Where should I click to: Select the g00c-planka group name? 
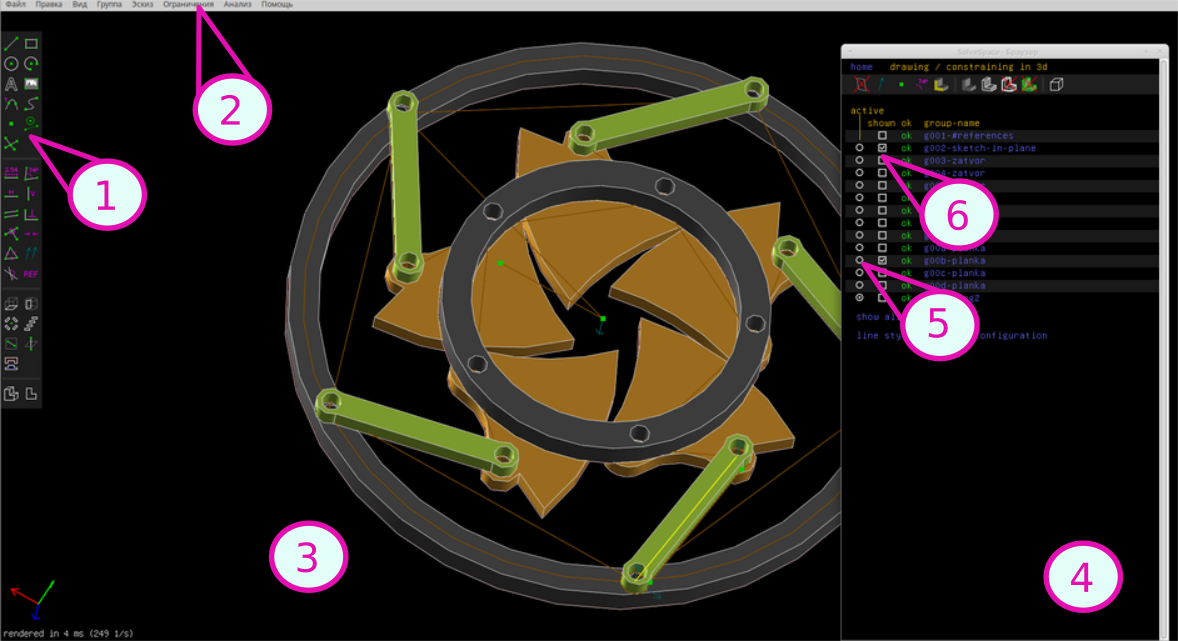coord(953,273)
